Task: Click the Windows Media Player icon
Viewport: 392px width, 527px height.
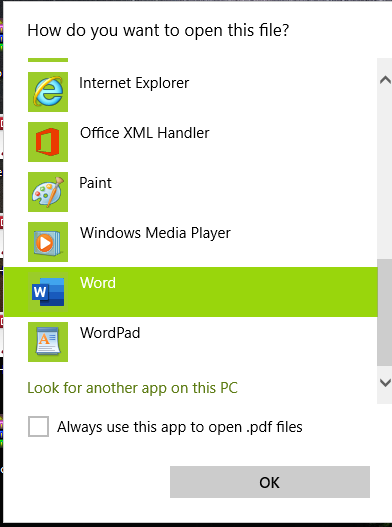Action: [x=48, y=242]
